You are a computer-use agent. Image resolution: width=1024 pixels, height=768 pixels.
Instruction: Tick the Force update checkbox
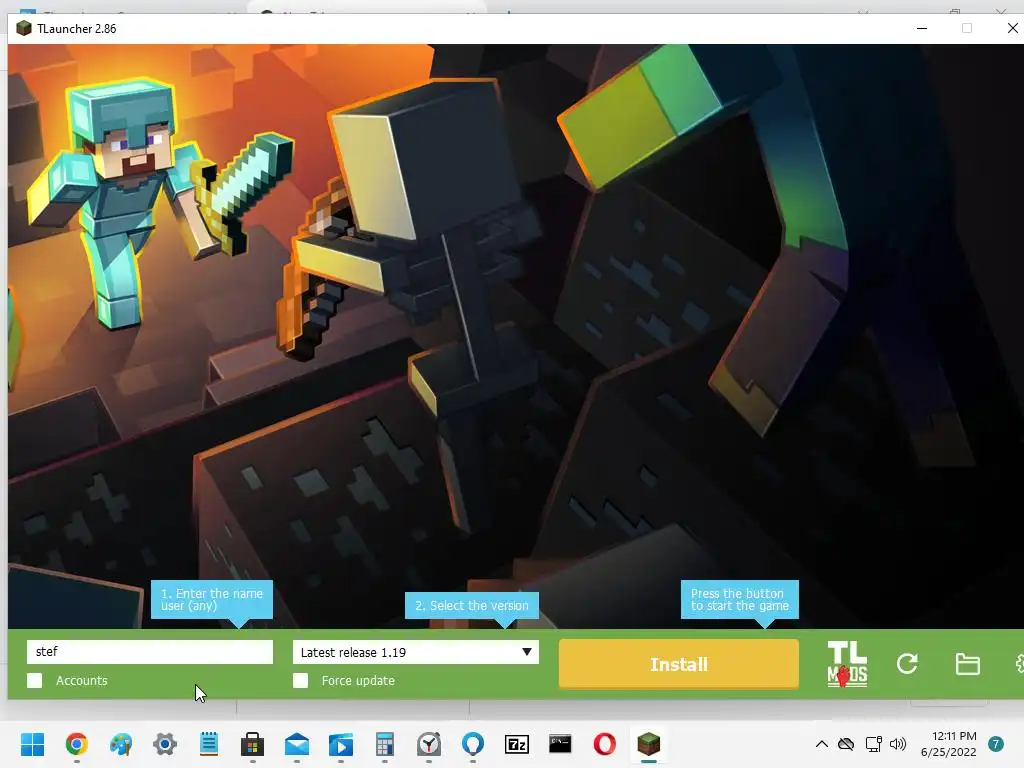[x=300, y=680]
